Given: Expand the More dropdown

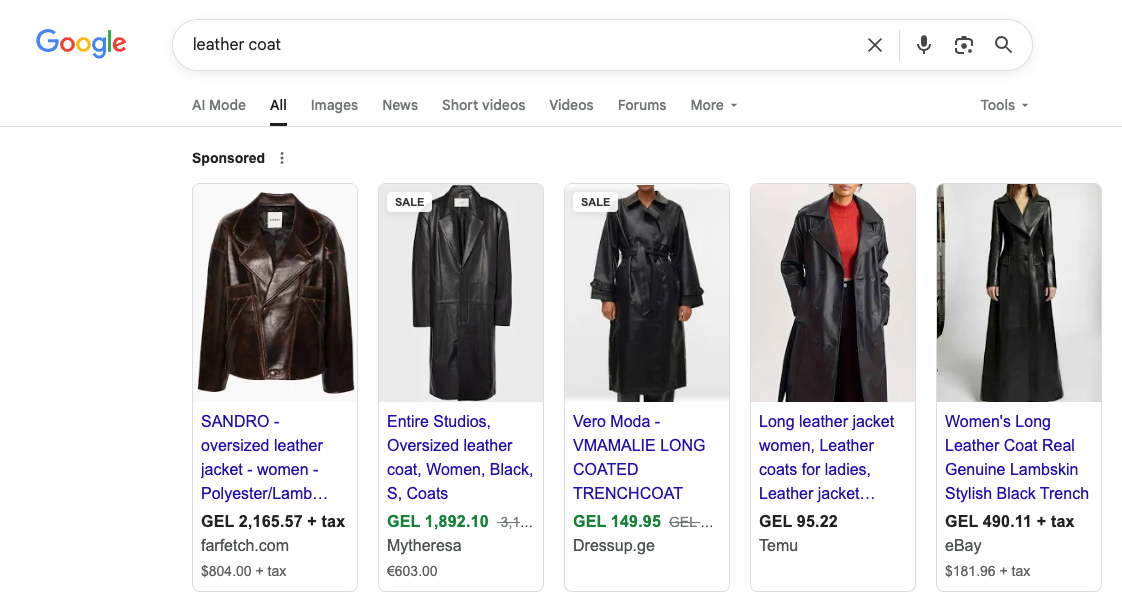Looking at the screenshot, I should 713,105.
